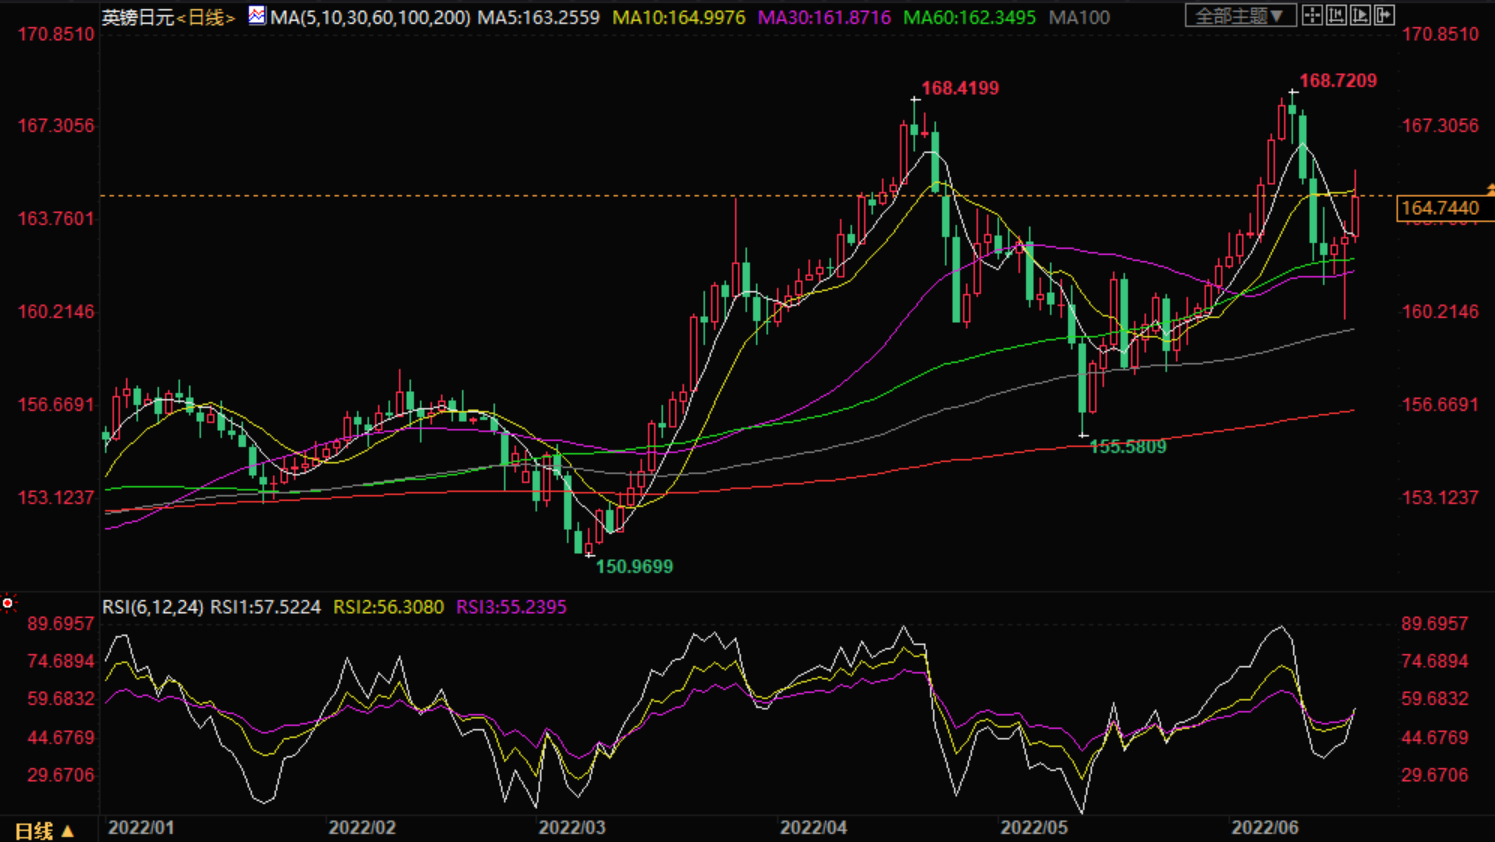Click right RSI axis label 74.6894
This screenshot has height=842, width=1495.
point(1435,661)
